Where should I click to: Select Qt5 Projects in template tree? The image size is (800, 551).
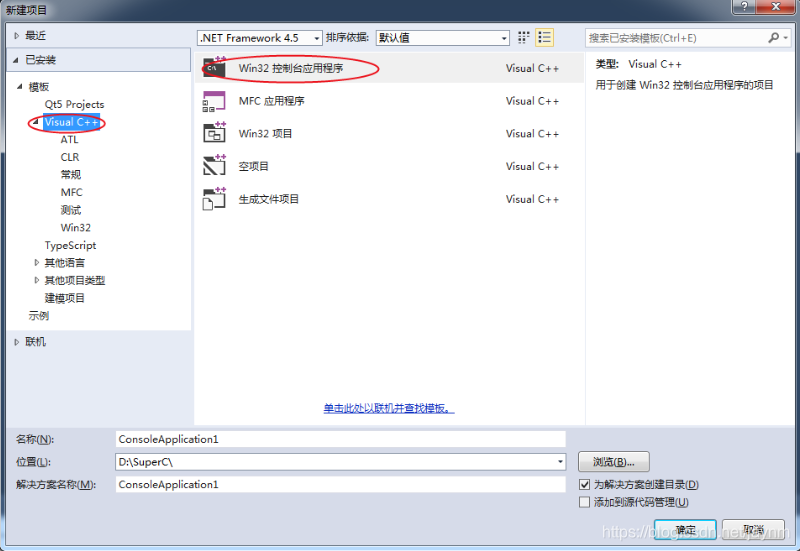(x=74, y=104)
